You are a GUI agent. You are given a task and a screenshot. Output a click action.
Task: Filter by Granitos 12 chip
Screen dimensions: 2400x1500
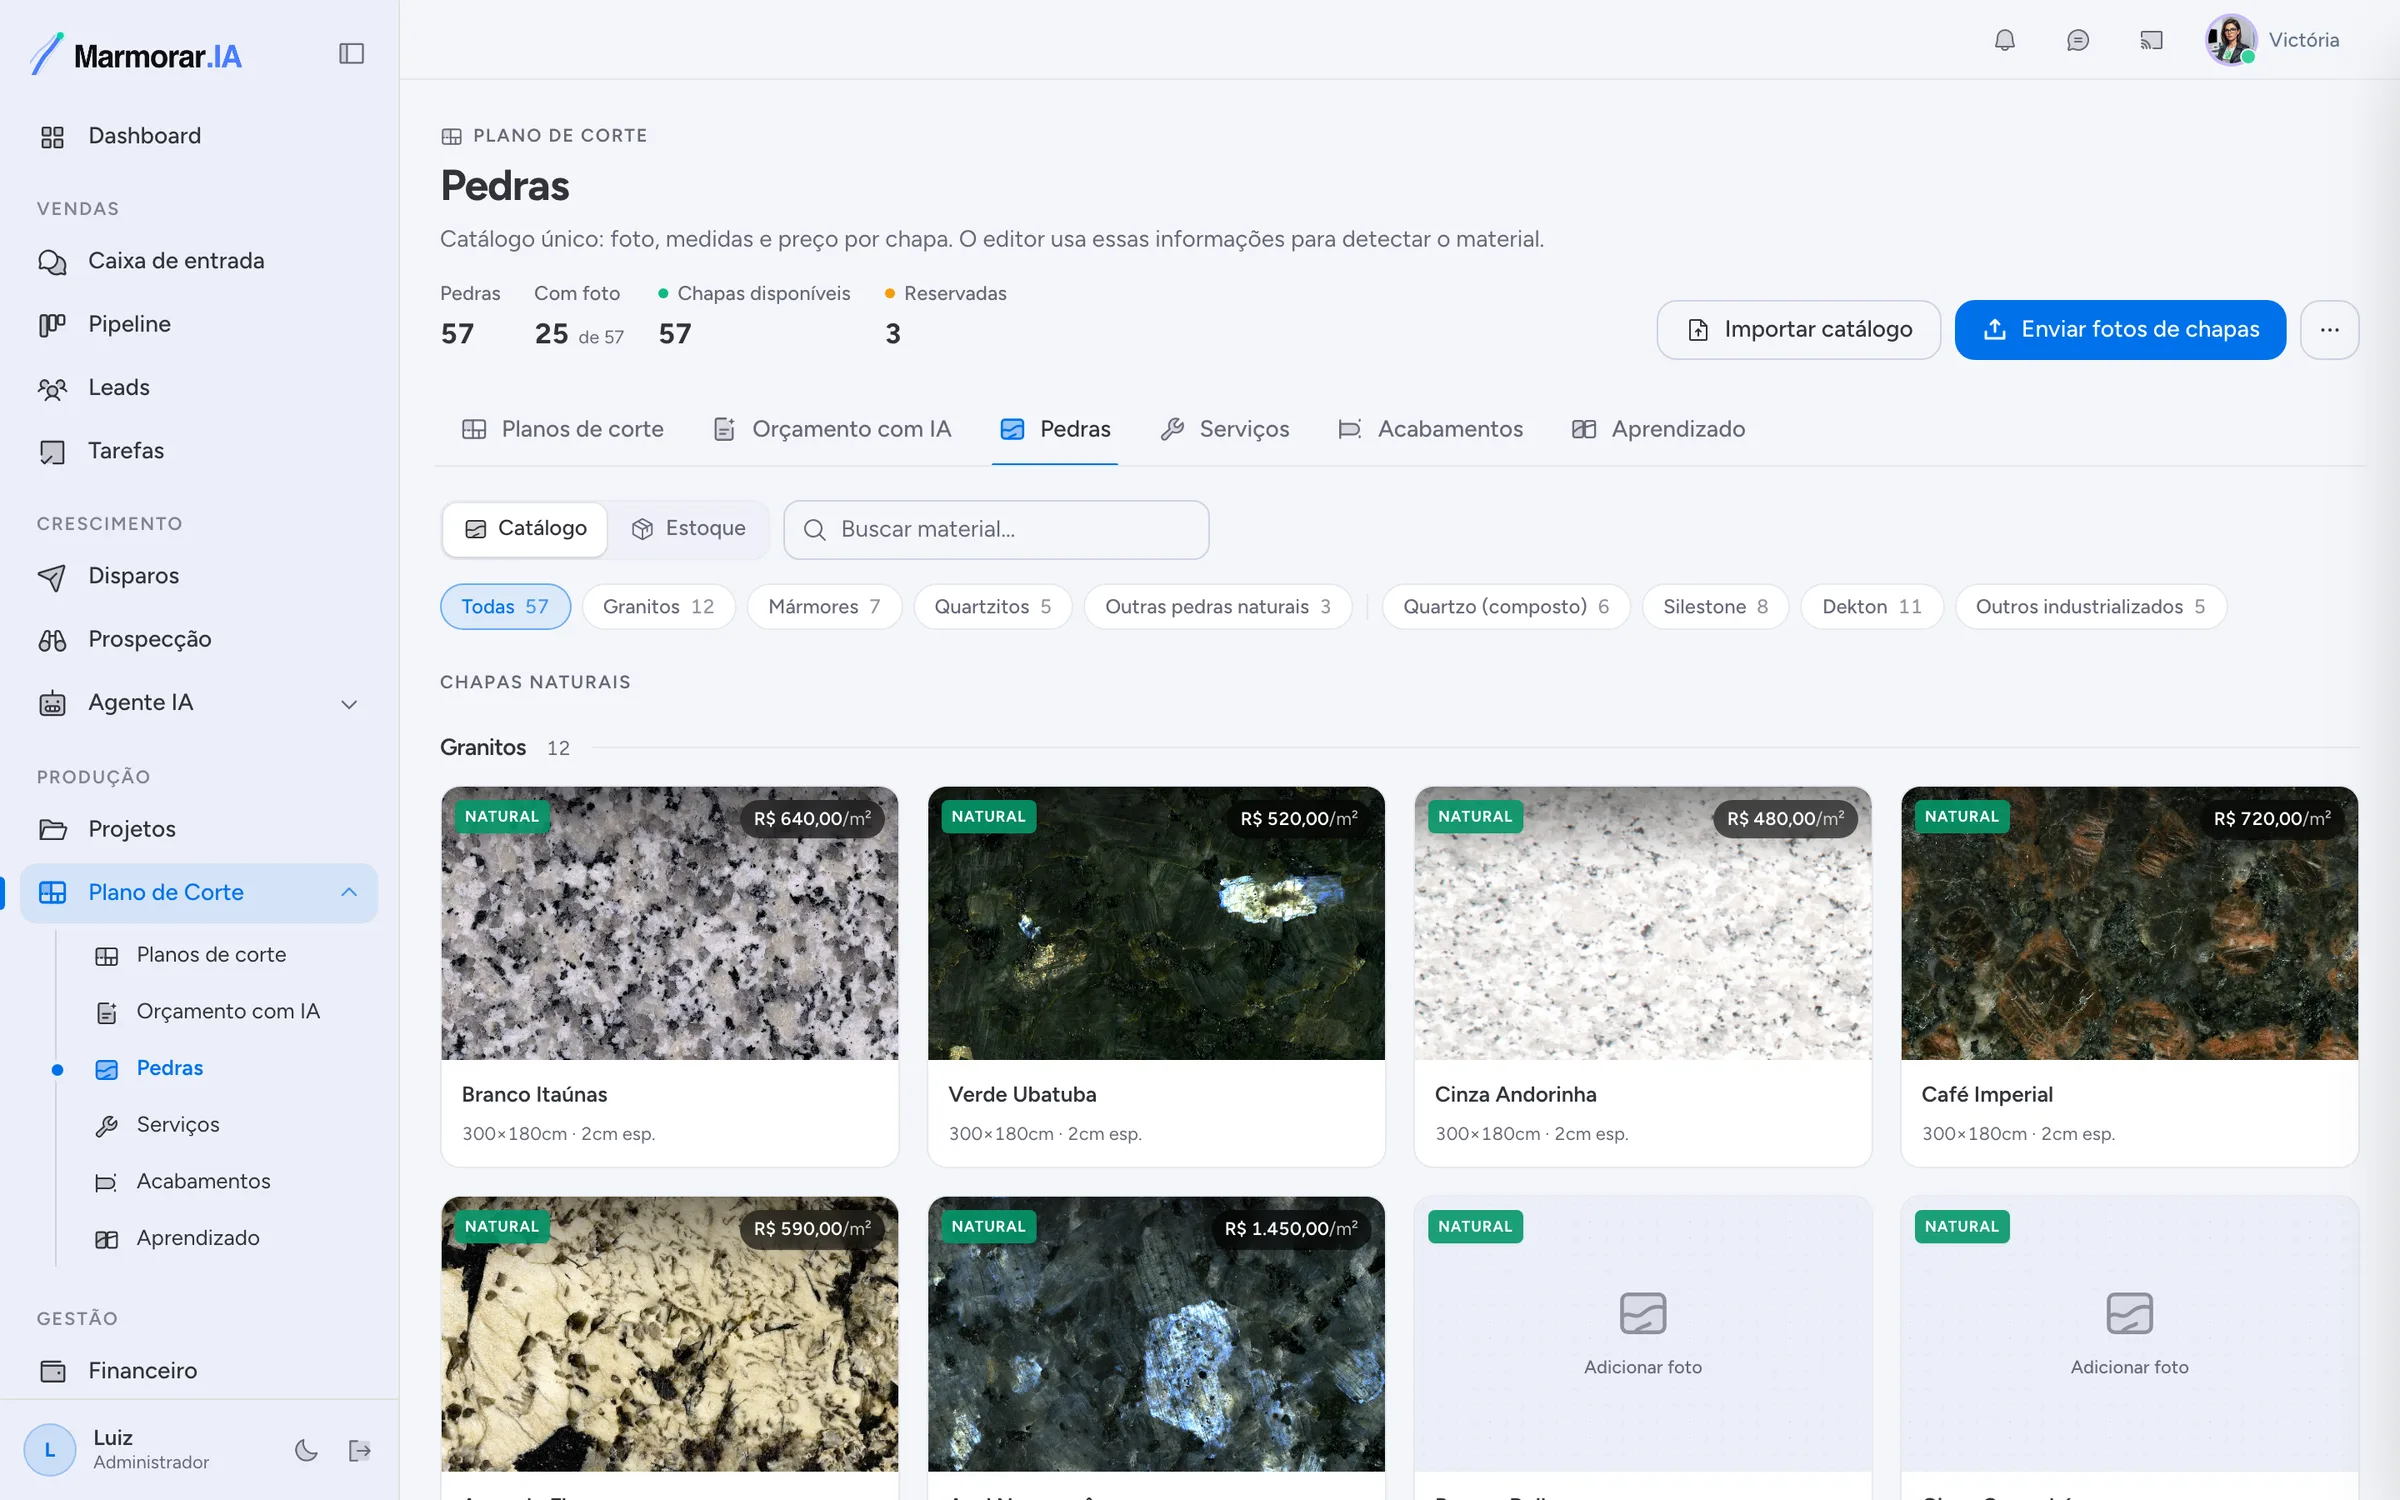pos(658,607)
